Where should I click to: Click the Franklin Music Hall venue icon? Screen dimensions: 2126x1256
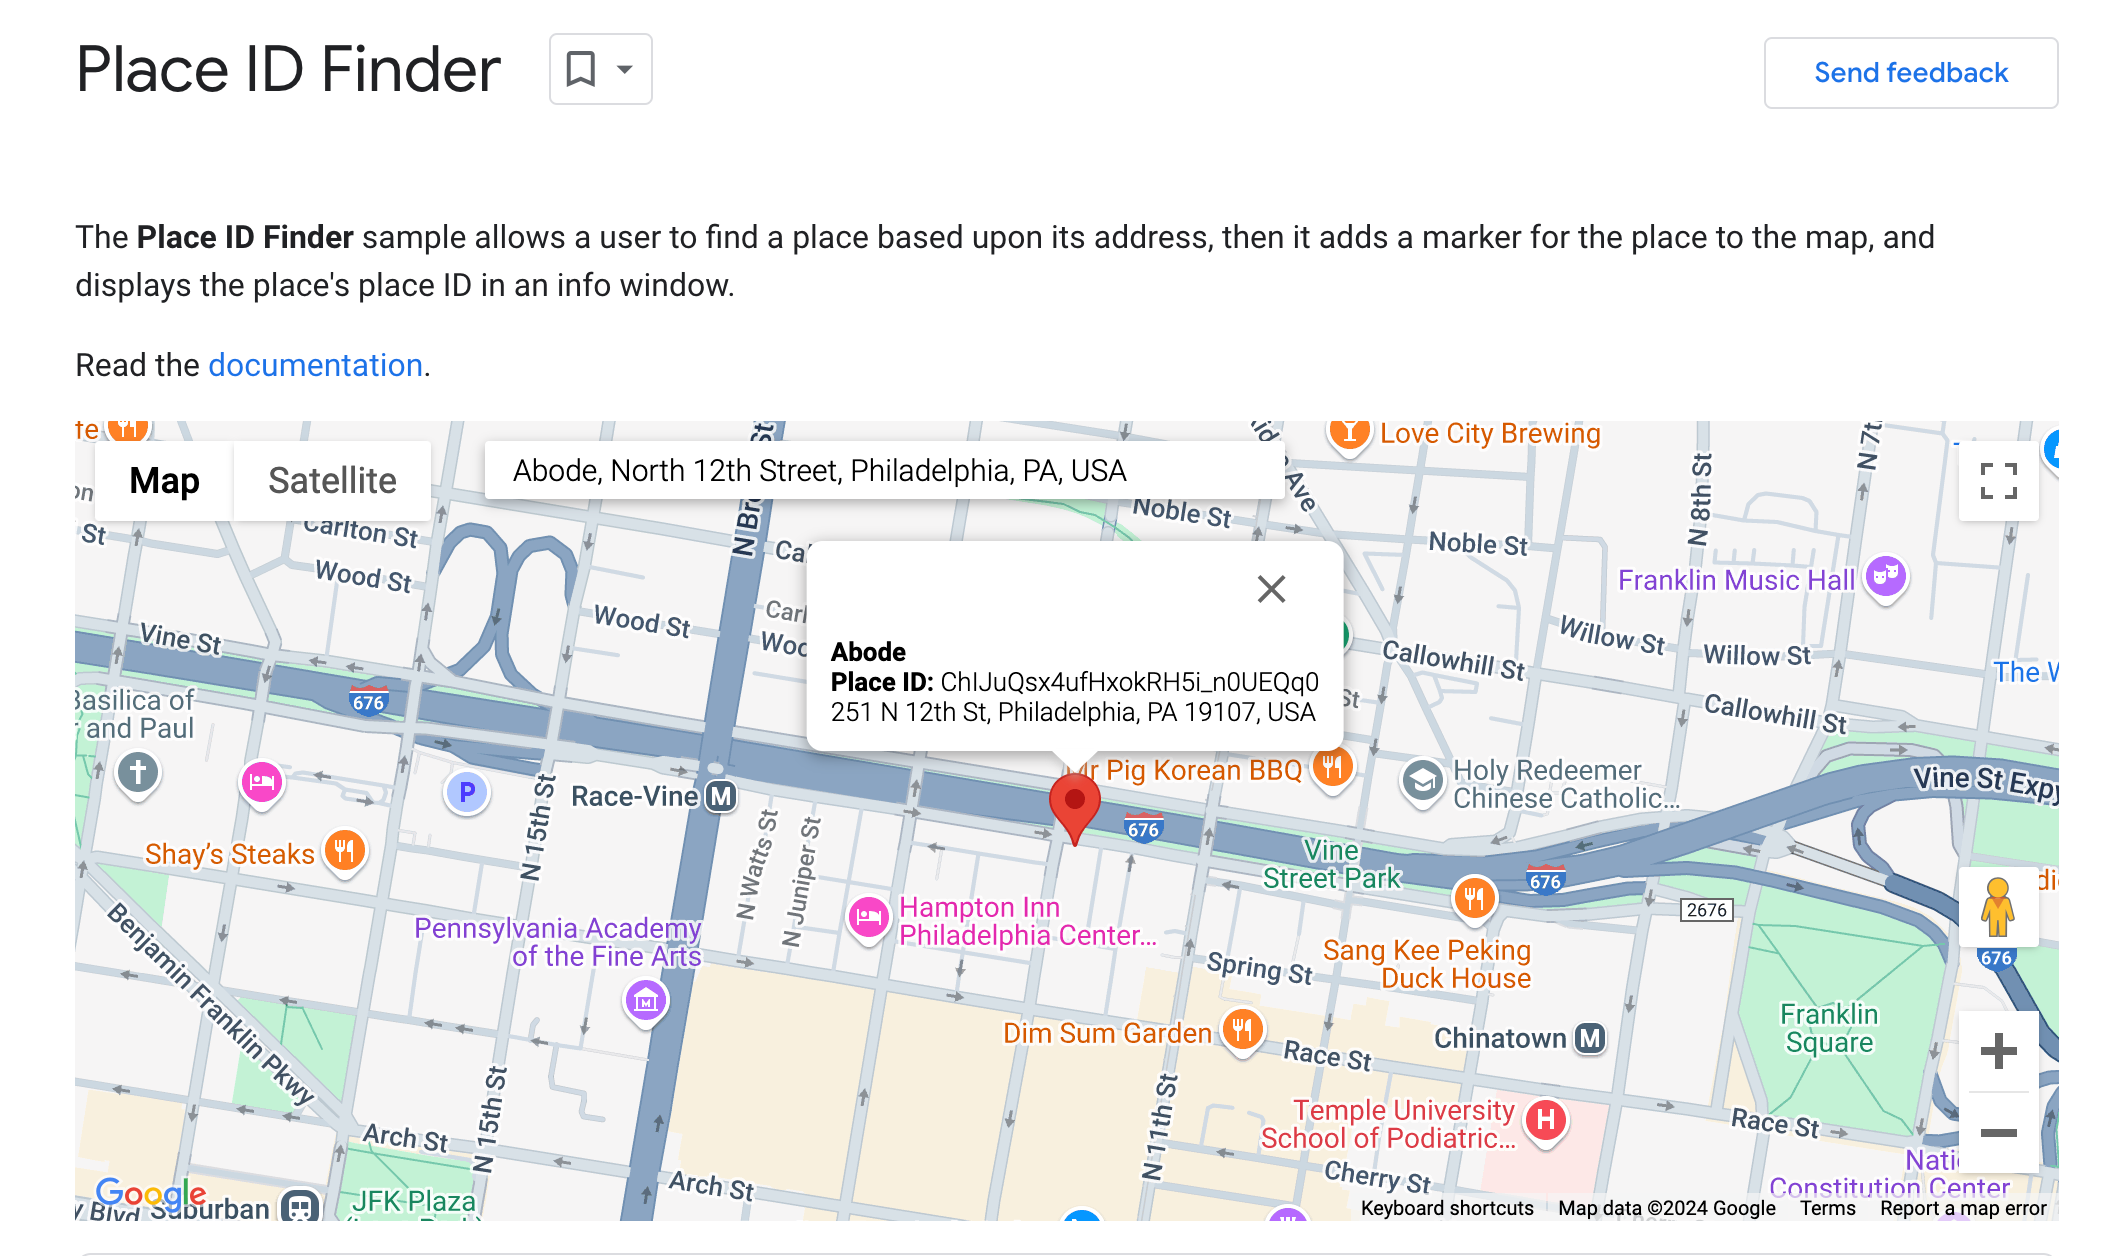(x=1886, y=576)
